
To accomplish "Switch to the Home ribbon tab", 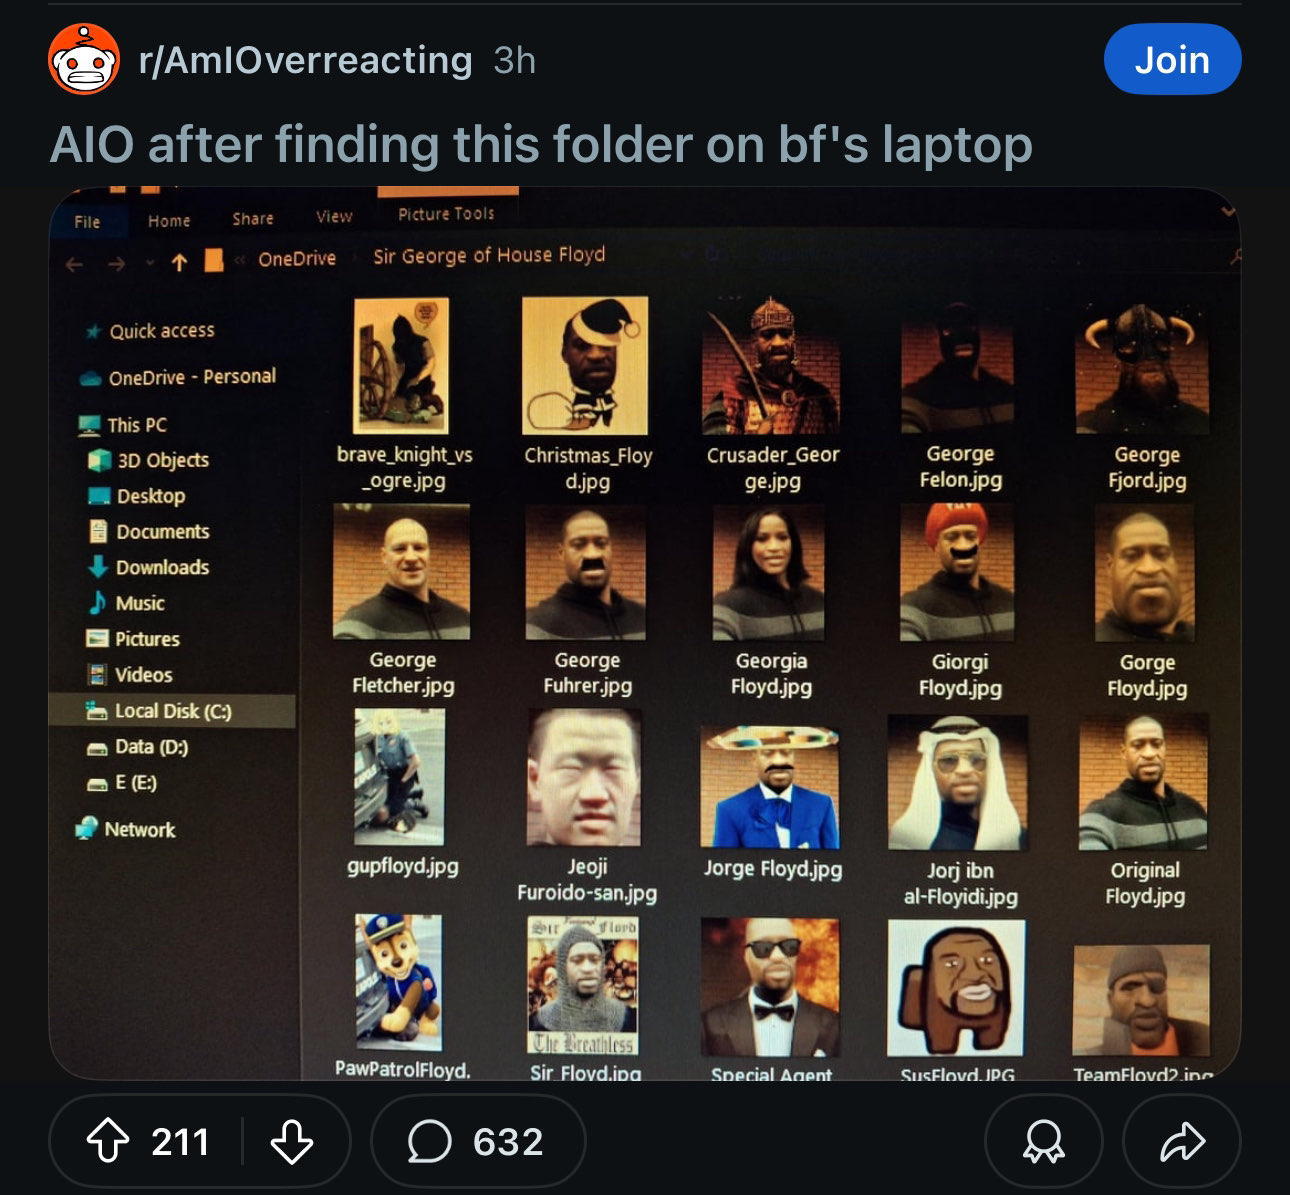I will click(x=169, y=221).
